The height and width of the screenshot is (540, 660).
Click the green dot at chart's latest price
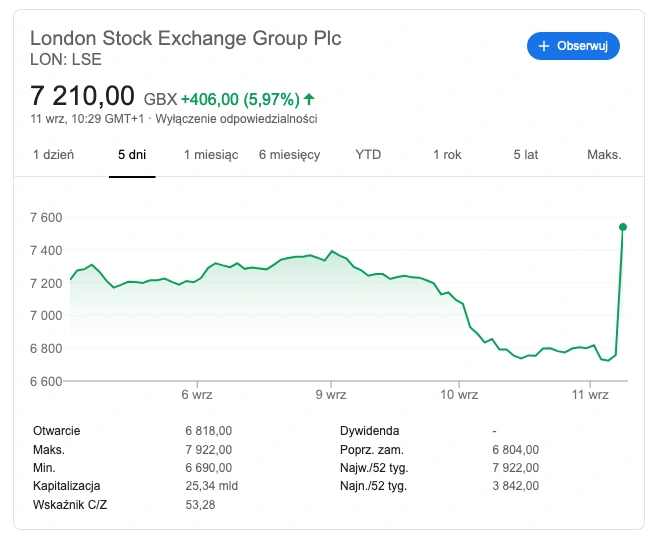tap(623, 227)
